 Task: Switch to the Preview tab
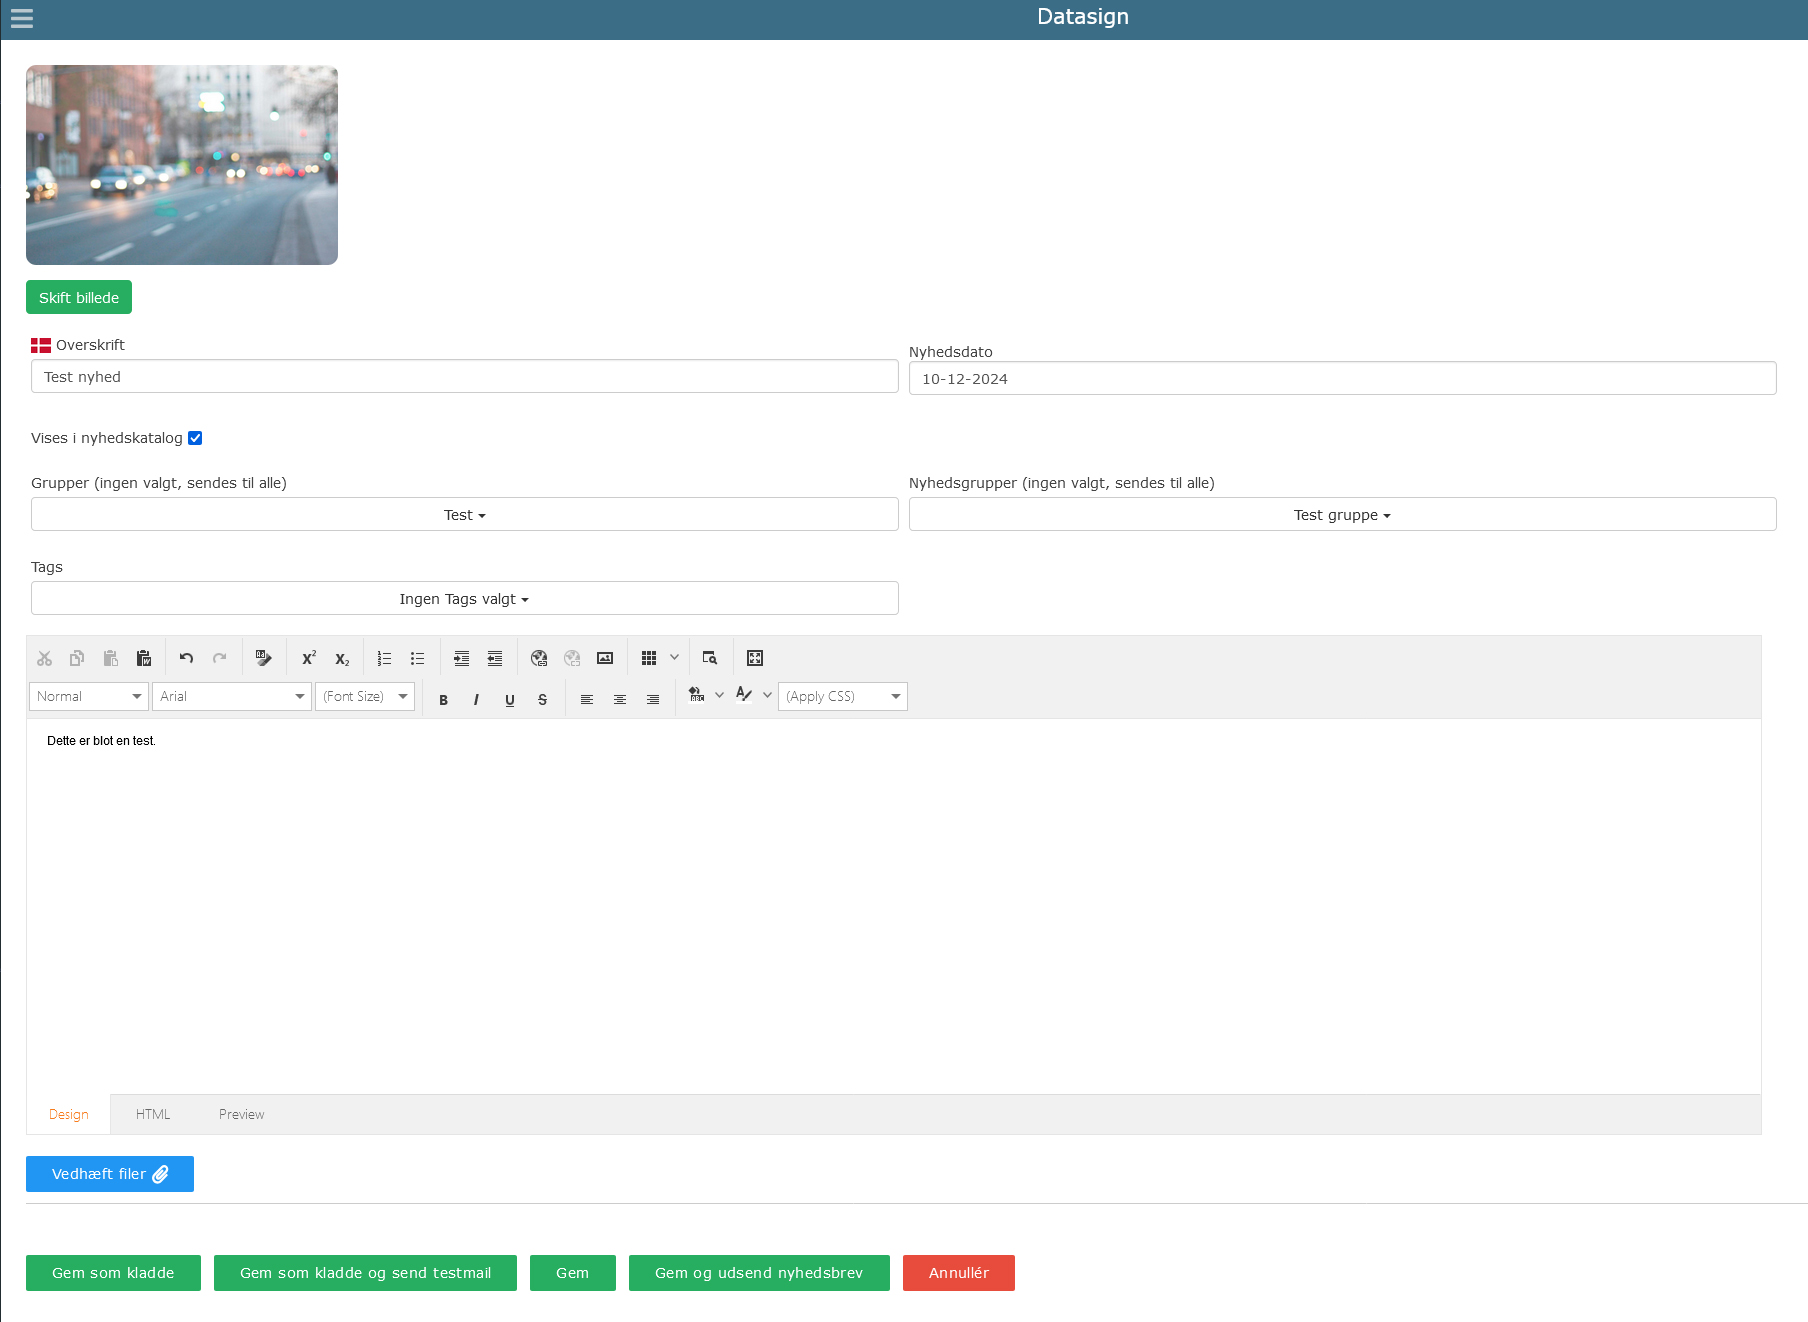[241, 1114]
